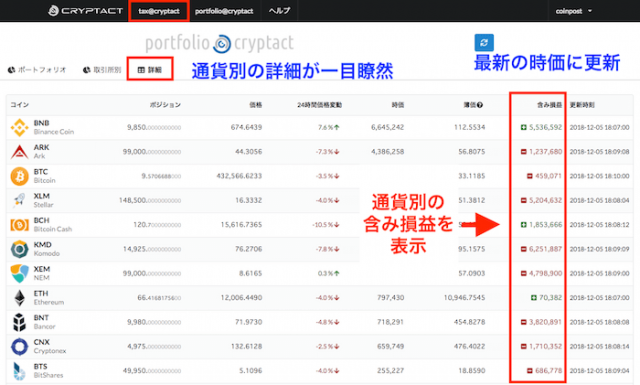Select the BNB price 674.6439

coord(246,127)
